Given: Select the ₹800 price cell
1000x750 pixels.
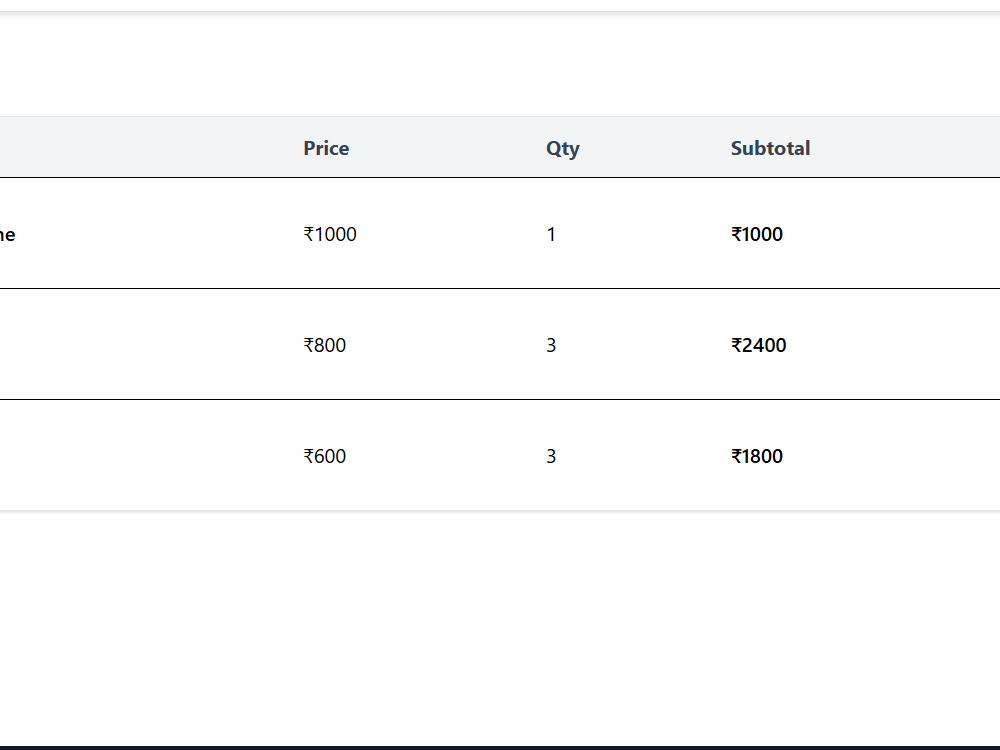Looking at the screenshot, I should [x=325, y=345].
